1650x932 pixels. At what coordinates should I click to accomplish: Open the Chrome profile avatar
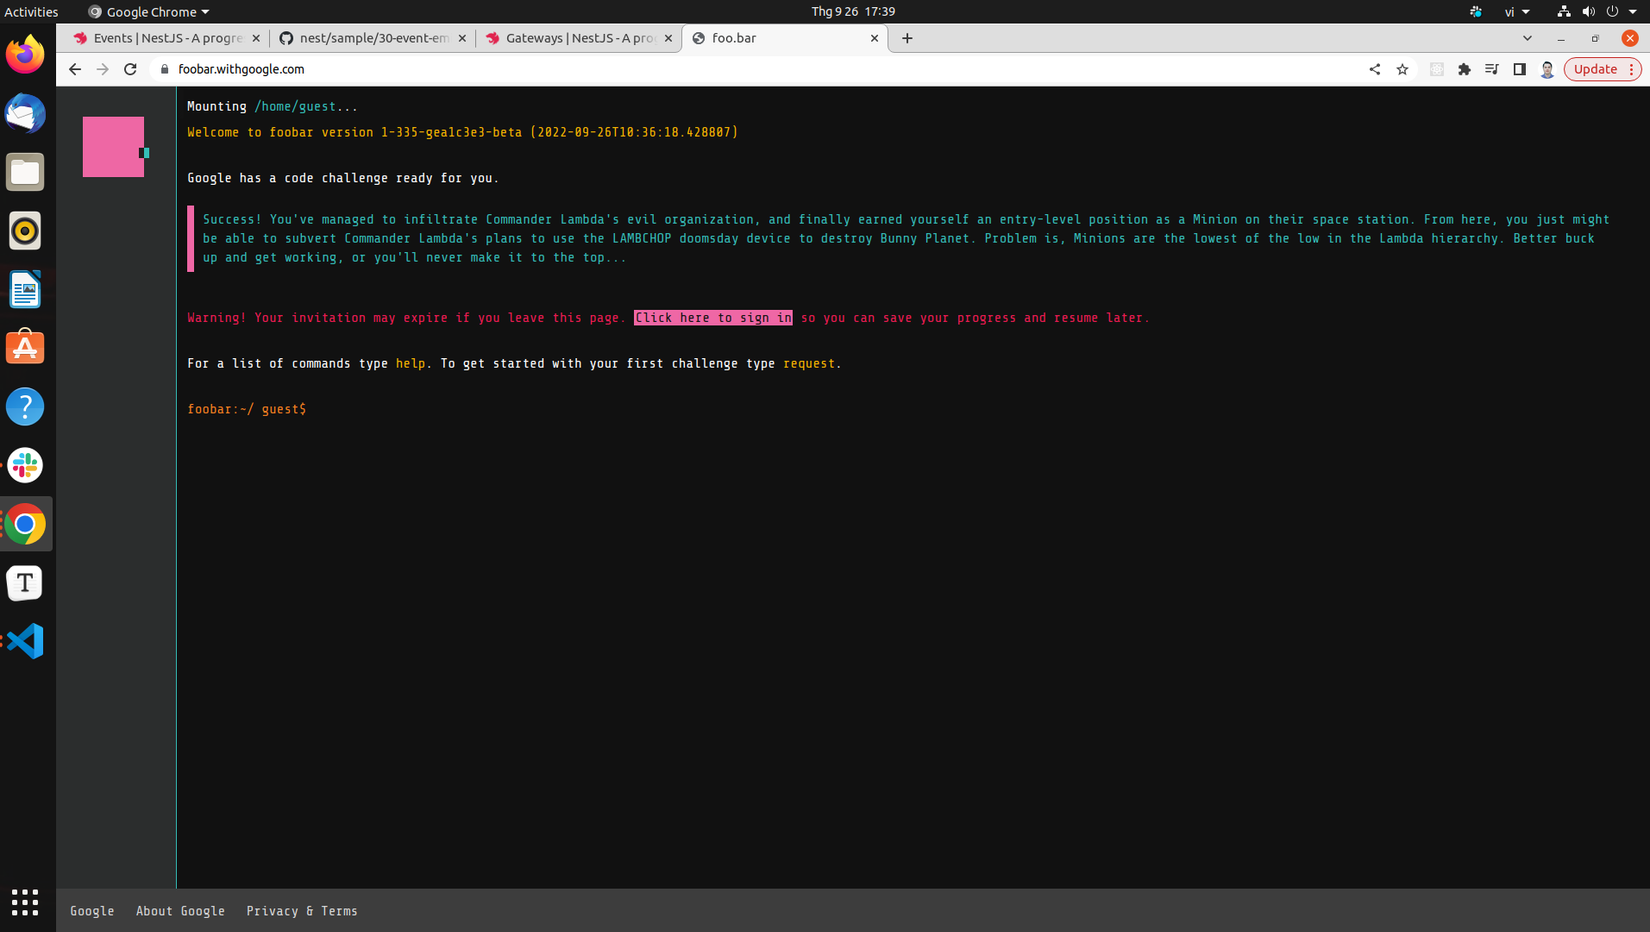[x=1547, y=69]
